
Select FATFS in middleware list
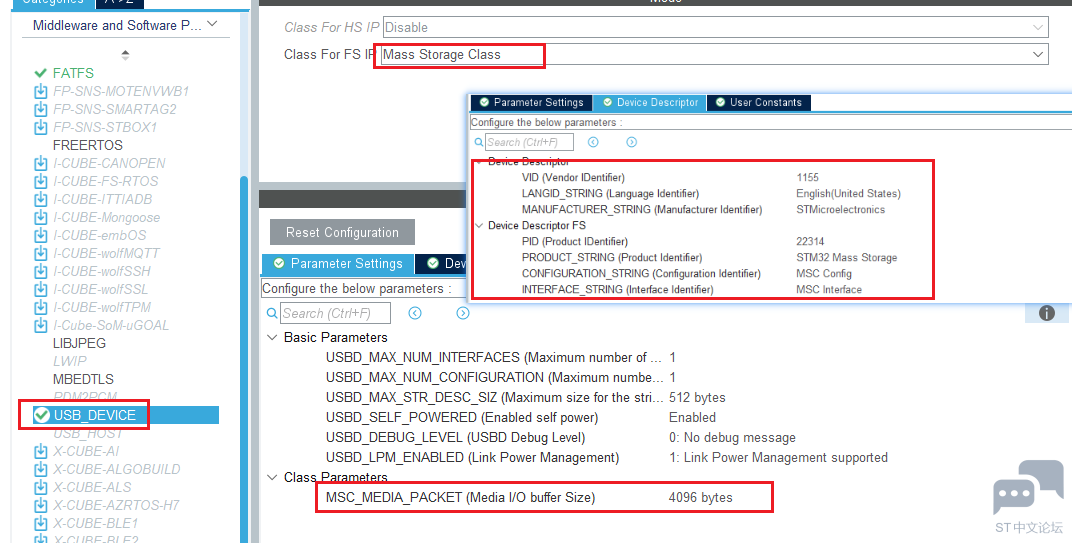[x=73, y=73]
